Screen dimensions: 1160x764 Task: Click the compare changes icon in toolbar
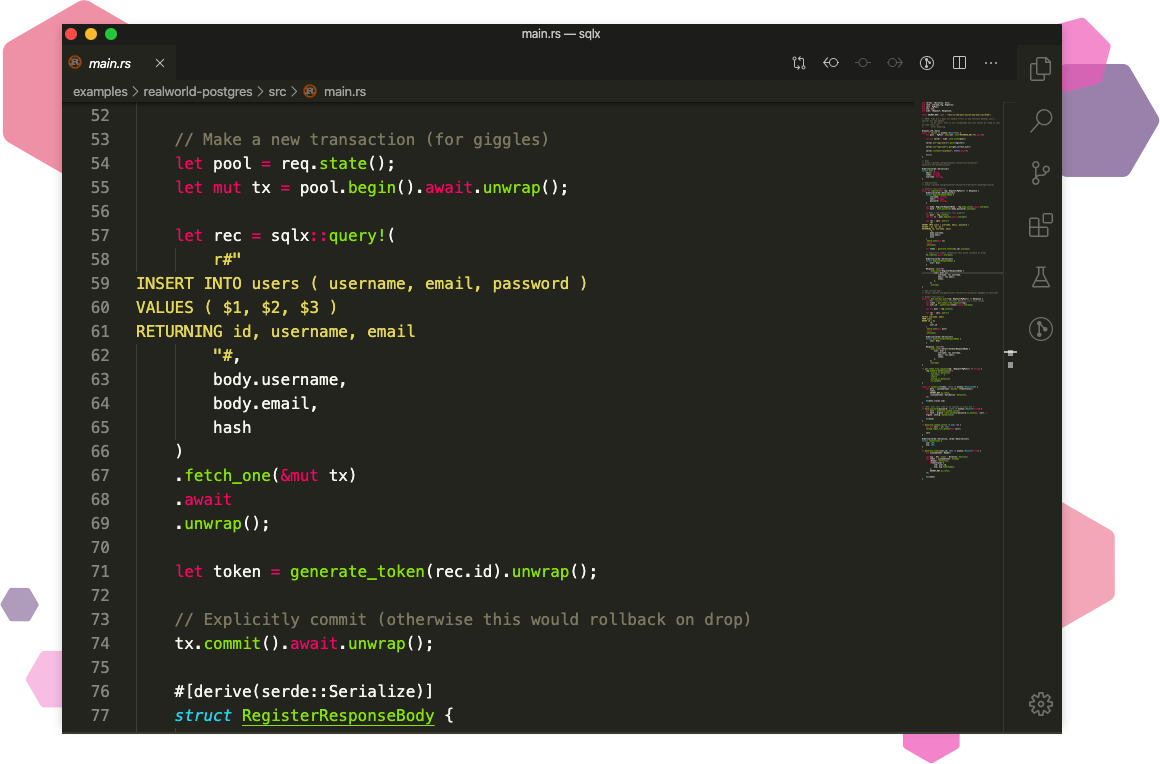point(798,63)
